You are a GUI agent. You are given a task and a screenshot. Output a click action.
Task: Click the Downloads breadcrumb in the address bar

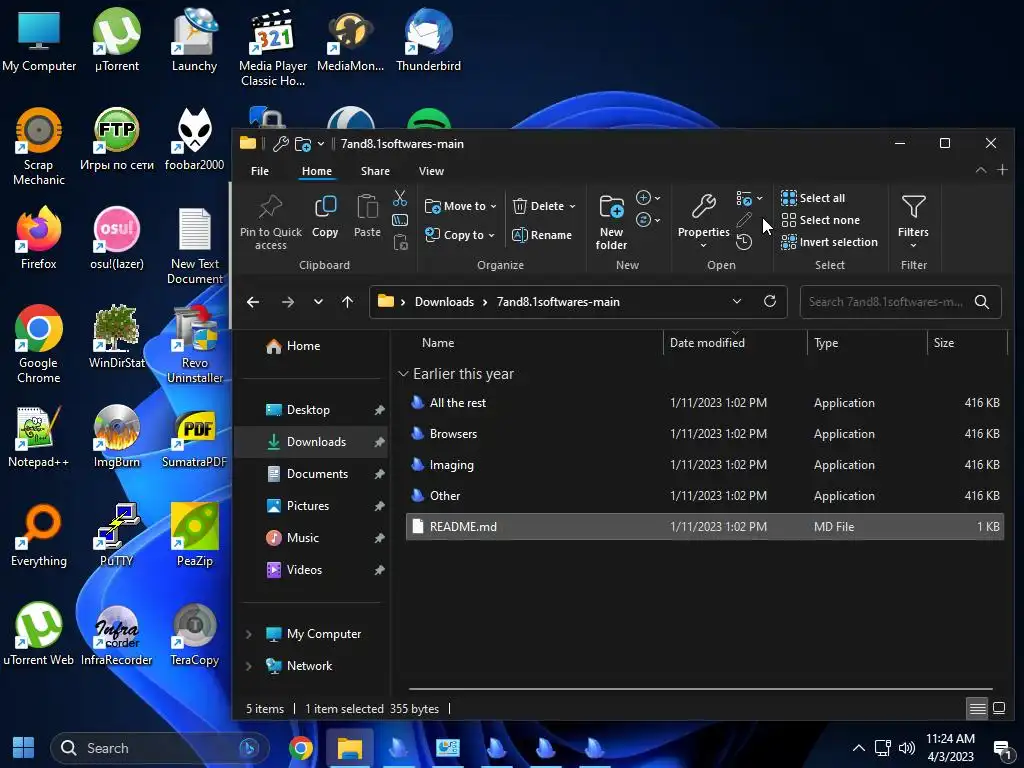click(x=444, y=302)
